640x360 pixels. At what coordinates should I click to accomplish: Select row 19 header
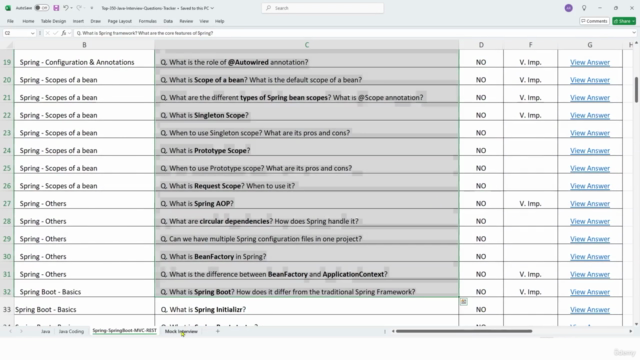click(7, 62)
